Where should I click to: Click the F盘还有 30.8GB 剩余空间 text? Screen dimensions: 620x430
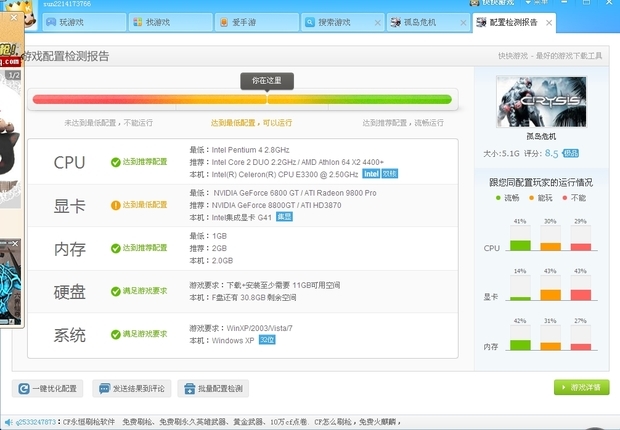point(254,297)
